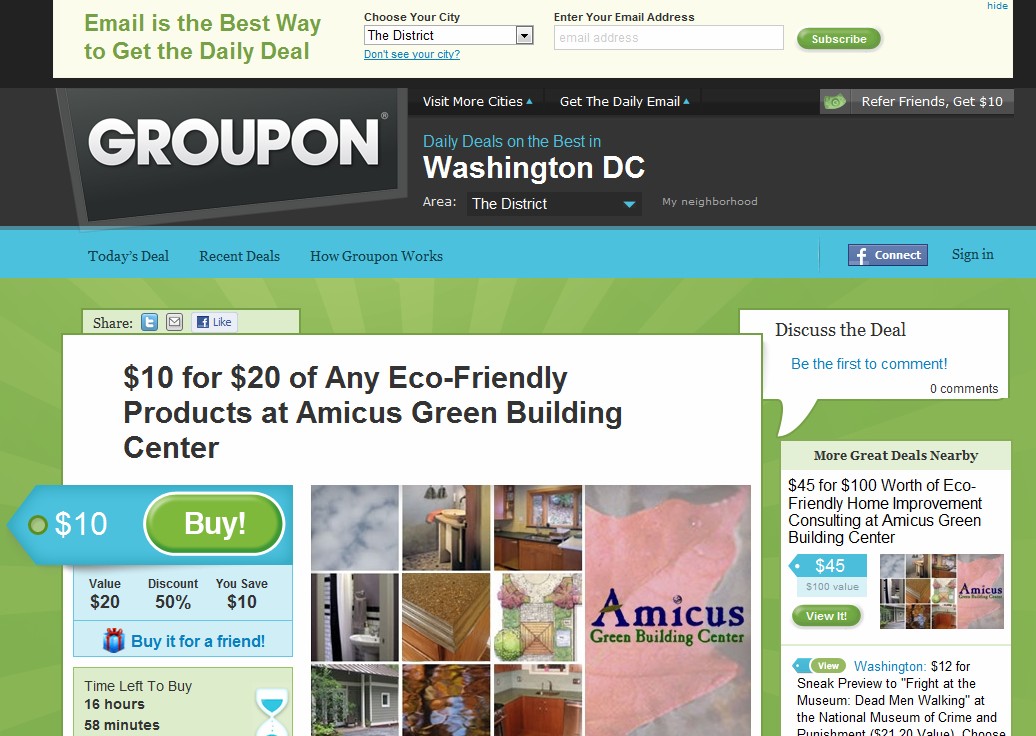The height and width of the screenshot is (736, 1036).
Task: Click the hourglass timer icon
Action: (272, 712)
